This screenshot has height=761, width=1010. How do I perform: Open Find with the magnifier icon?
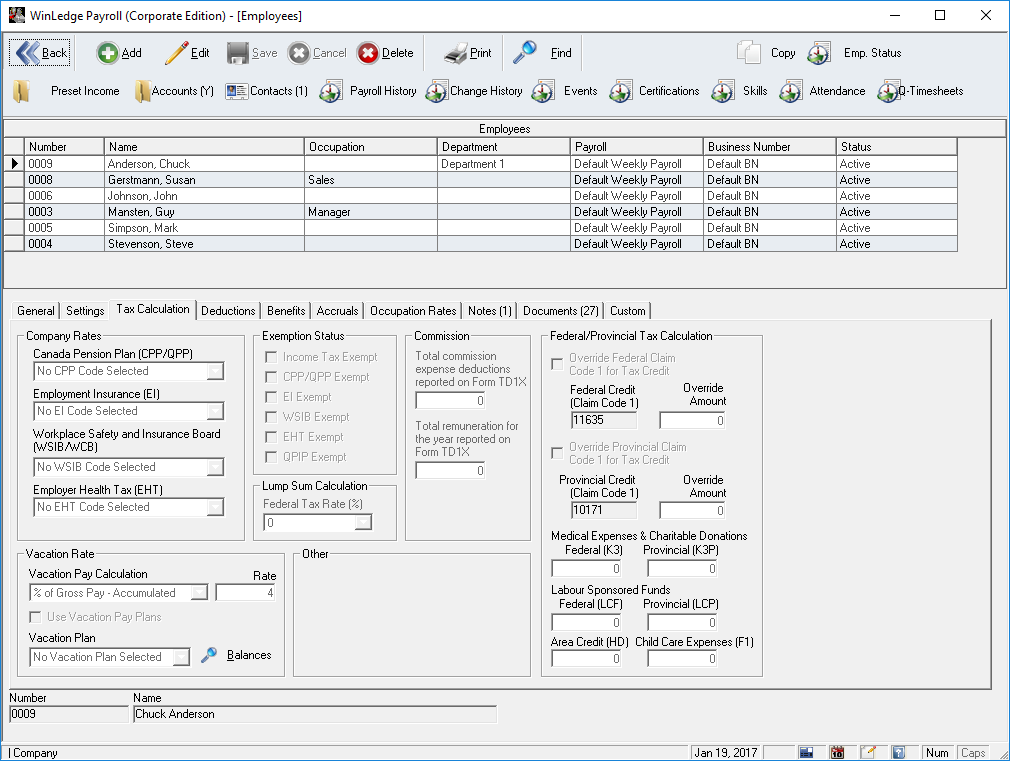click(x=525, y=52)
